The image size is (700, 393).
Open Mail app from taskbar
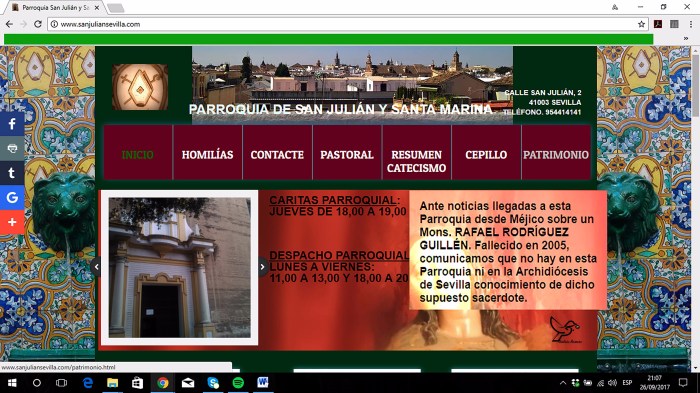pos(188,383)
